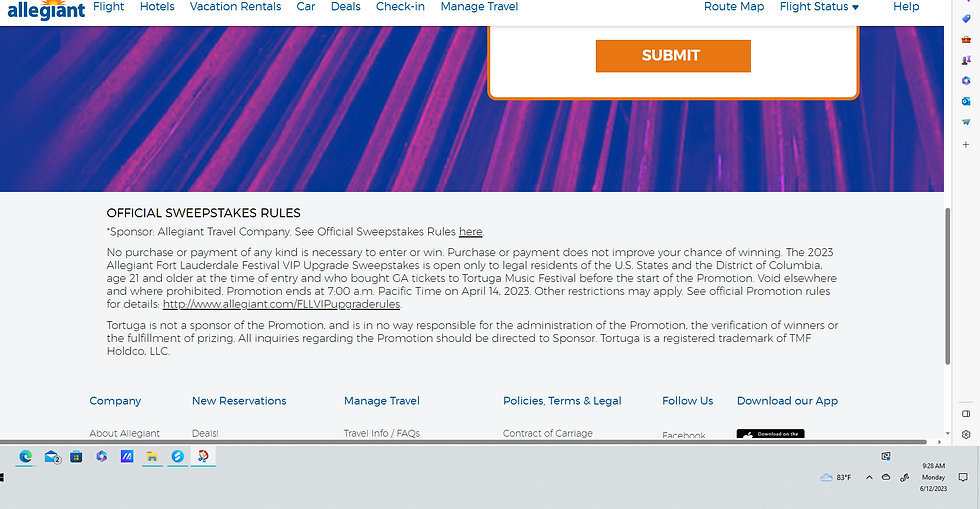Click the scroll-down arrow of vertical scrollbar

point(948,433)
